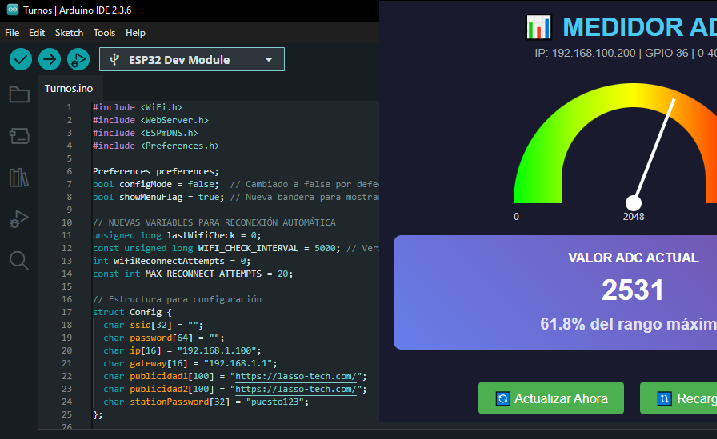Viewport: 717px width, 439px height.
Task: Click the char password[64] line
Action: coord(164,338)
